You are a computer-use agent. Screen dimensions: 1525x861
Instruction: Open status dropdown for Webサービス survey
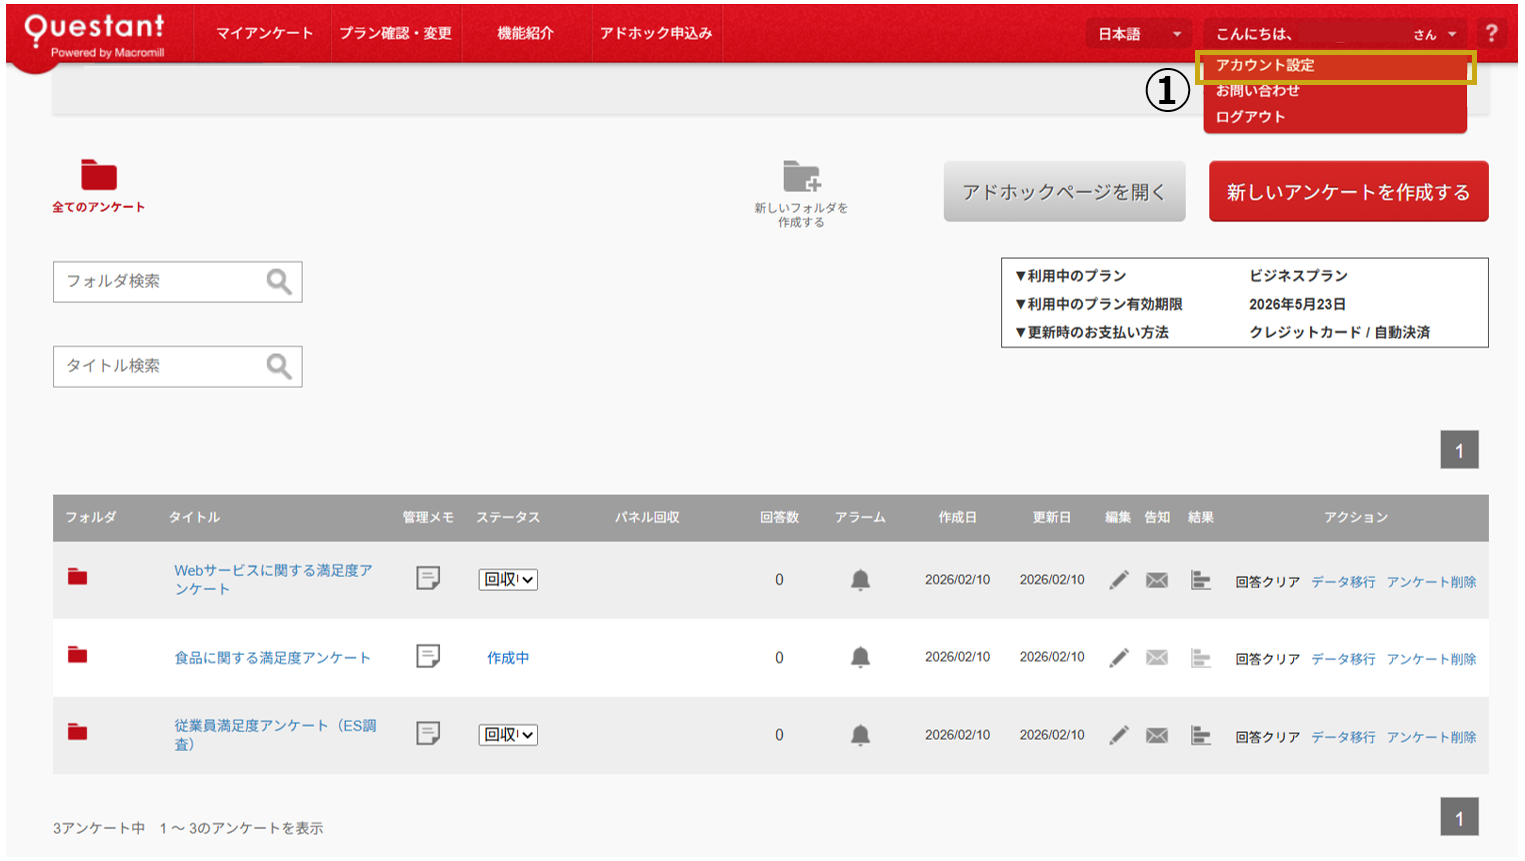tap(508, 580)
